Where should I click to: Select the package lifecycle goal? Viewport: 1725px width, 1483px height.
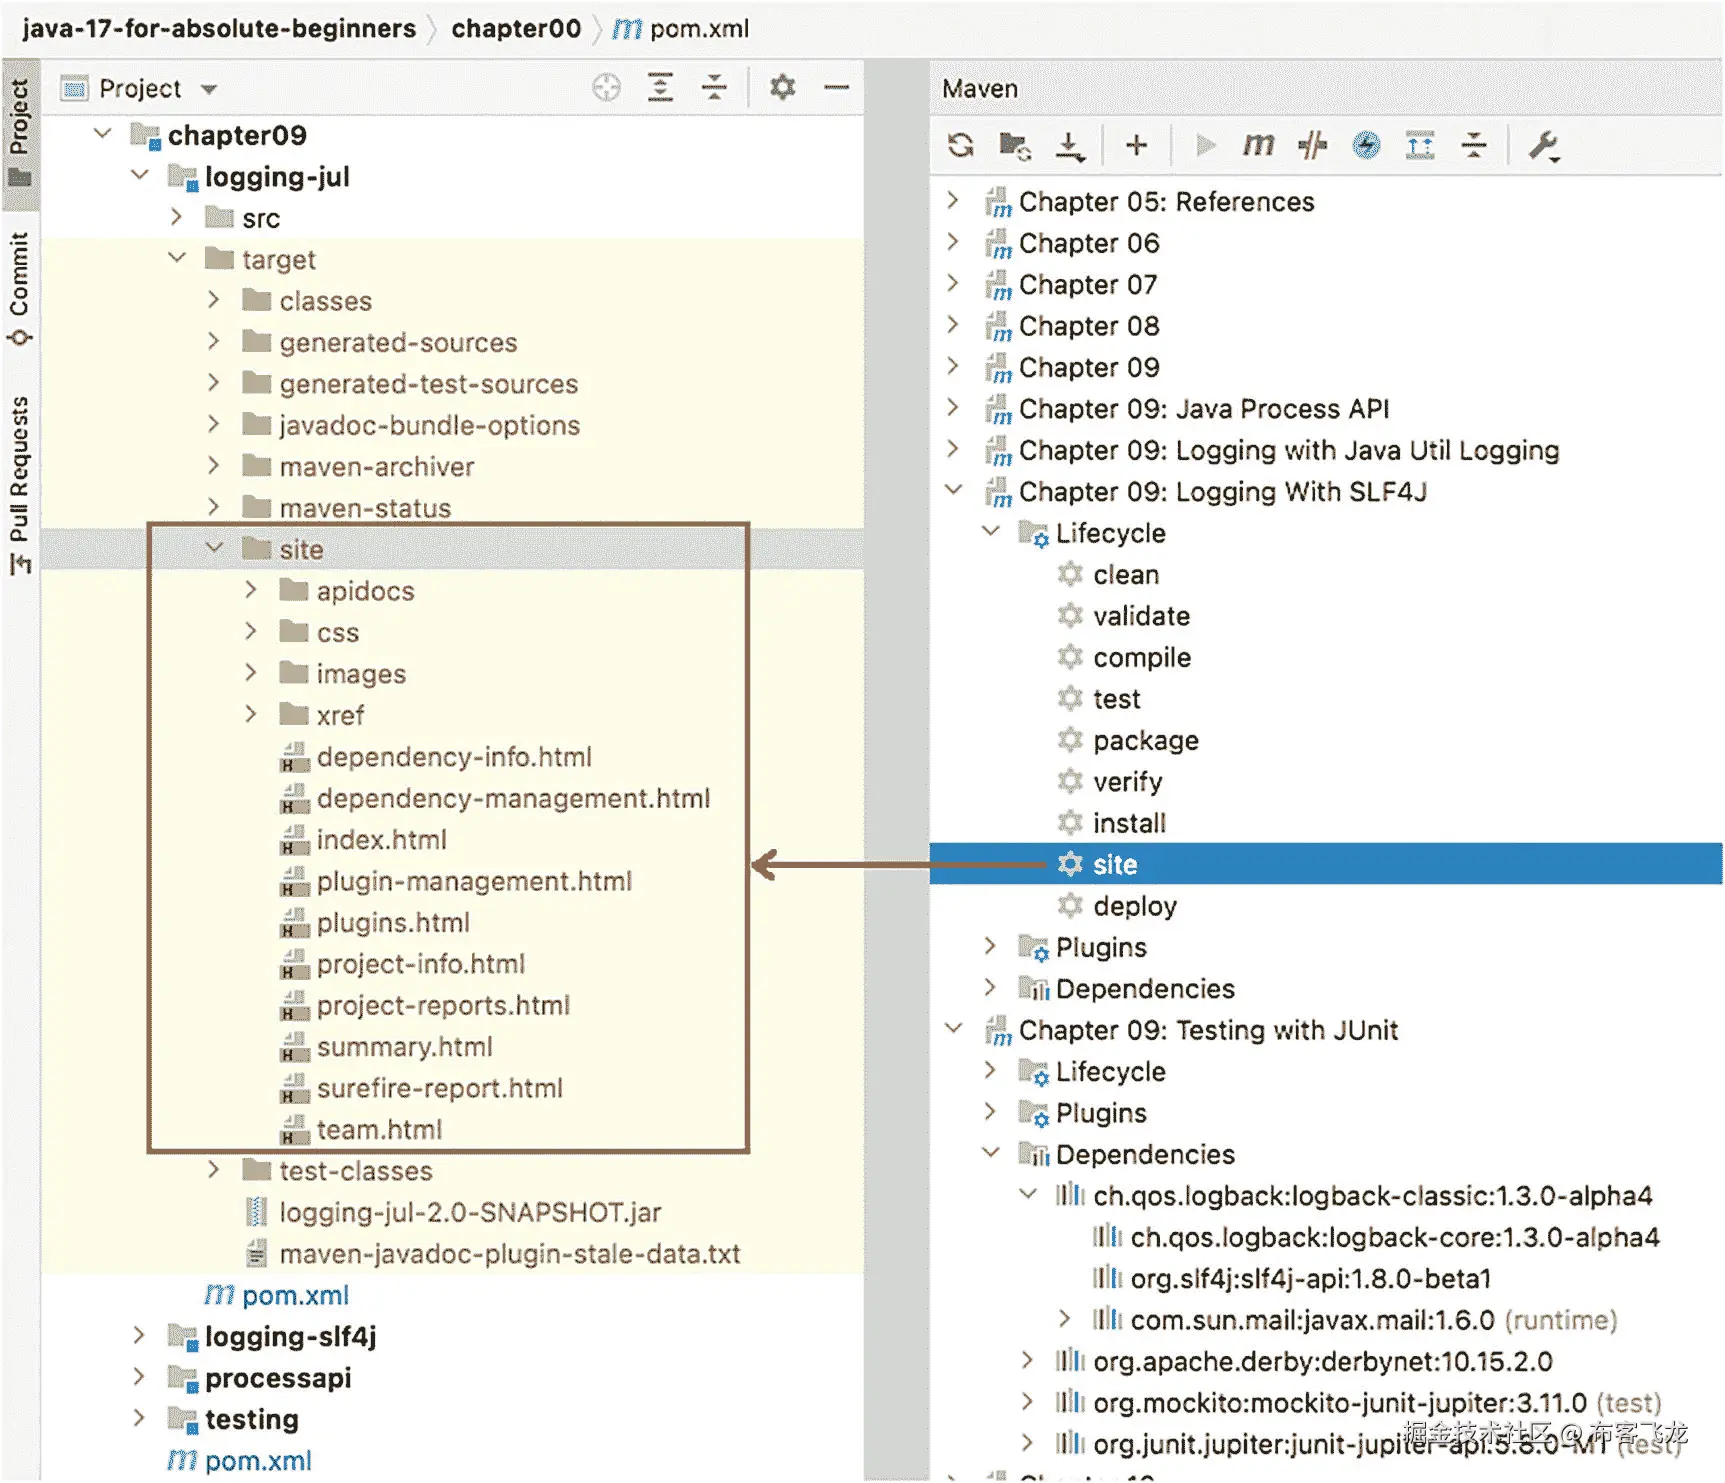tap(1146, 741)
